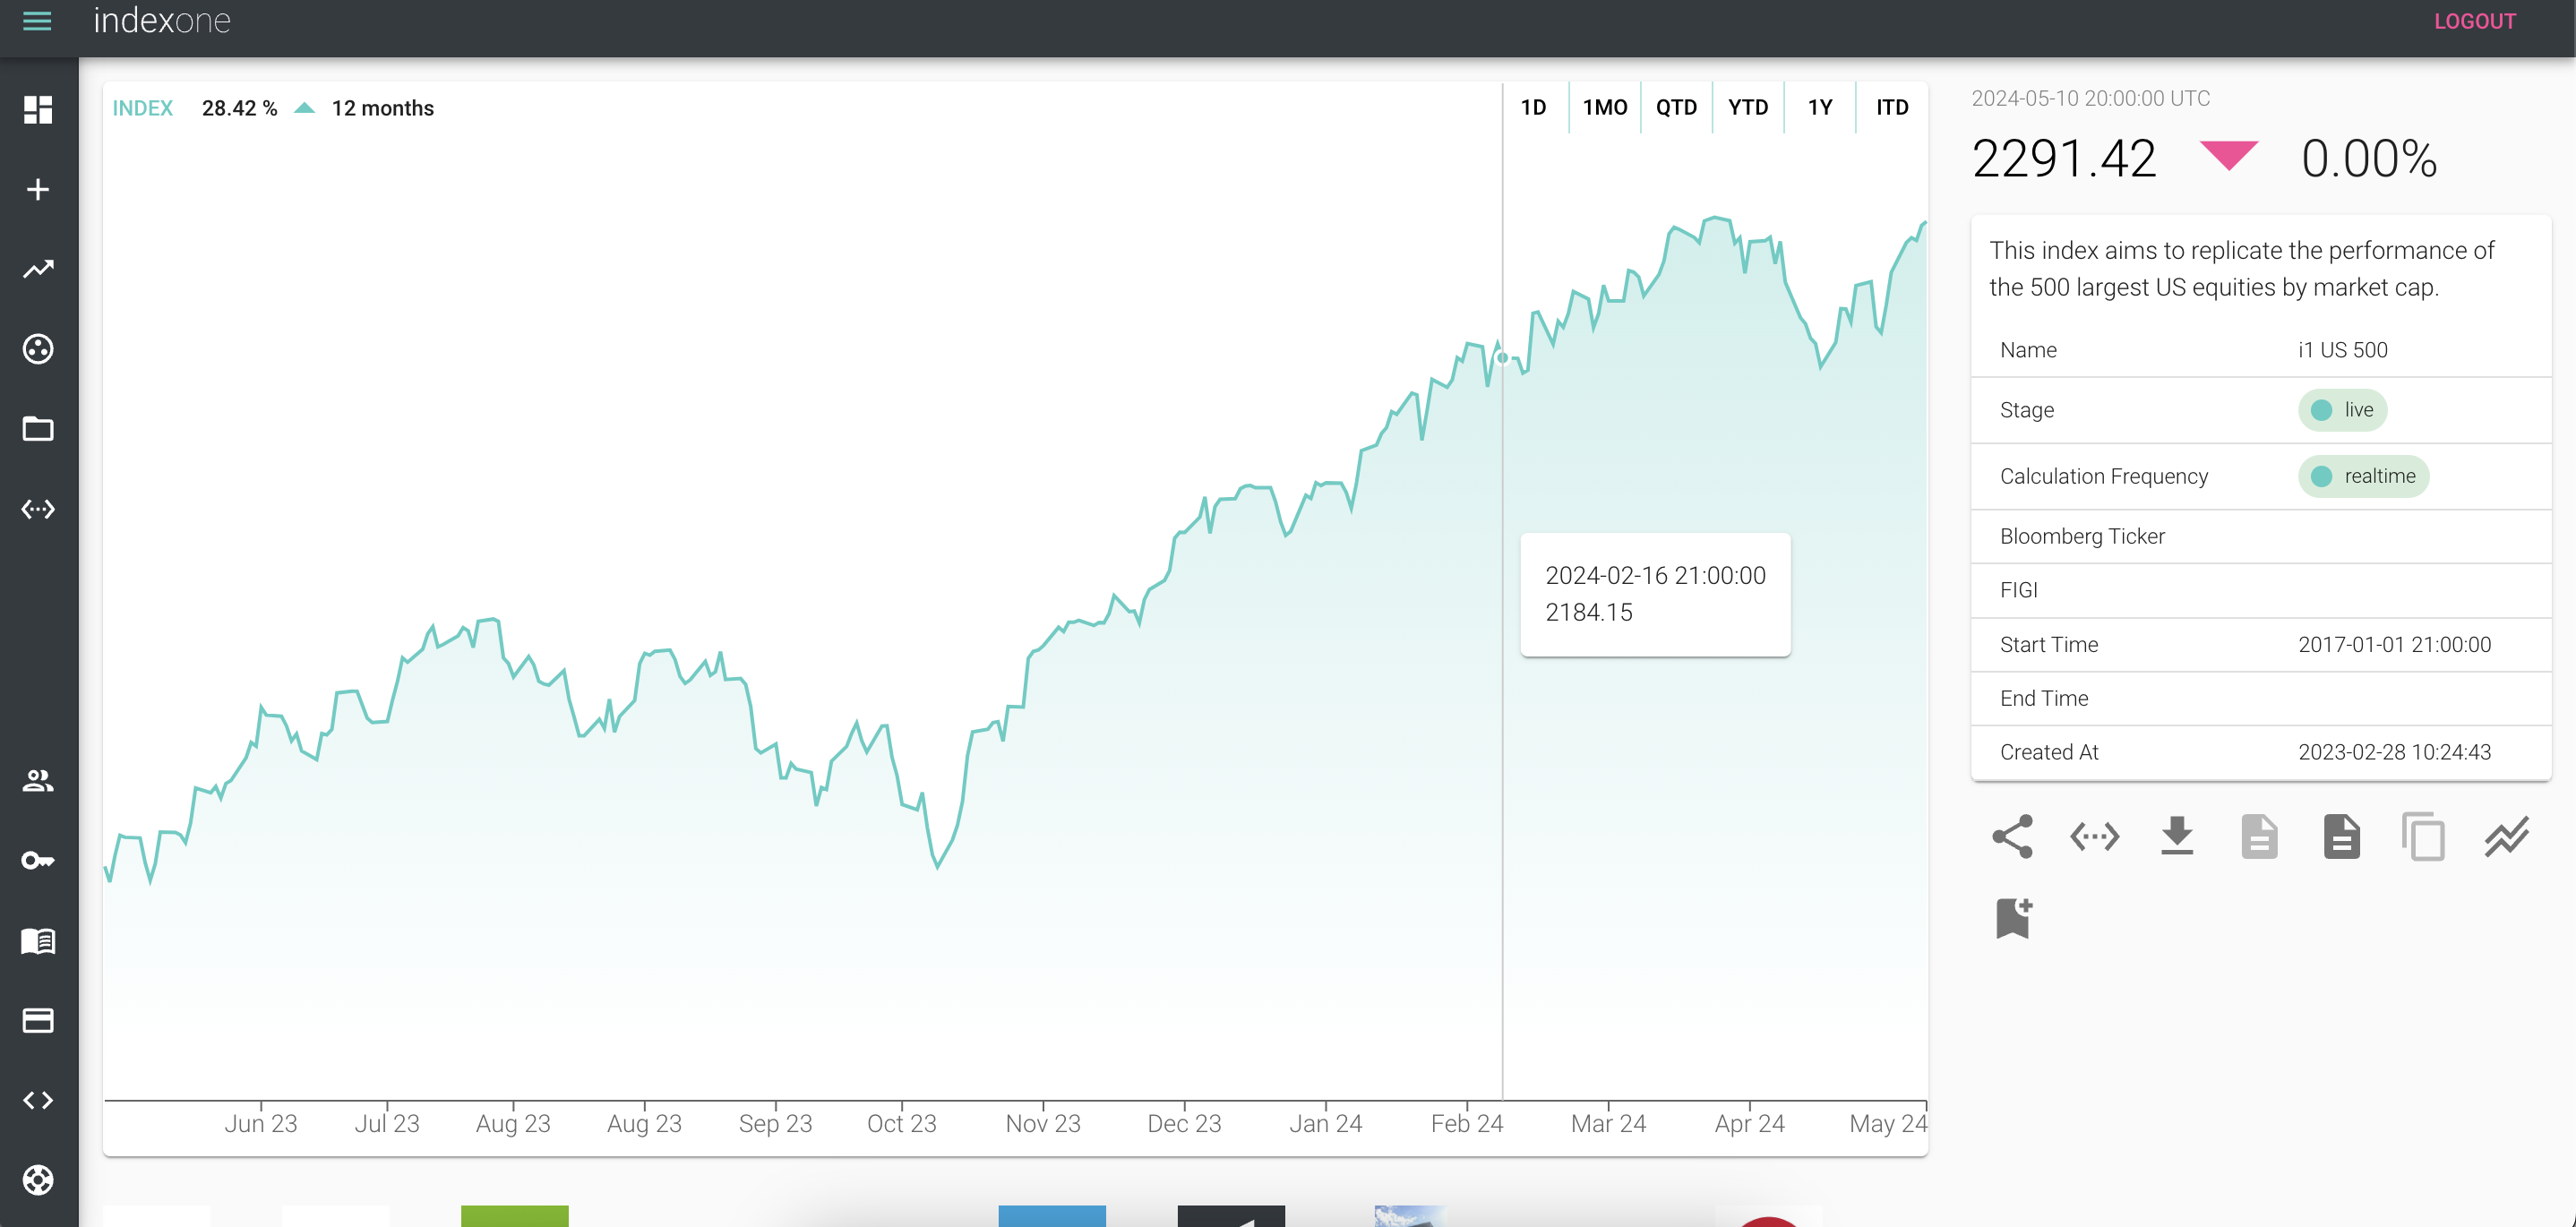Open the key icon in sidebar

[x=38, y=860]
